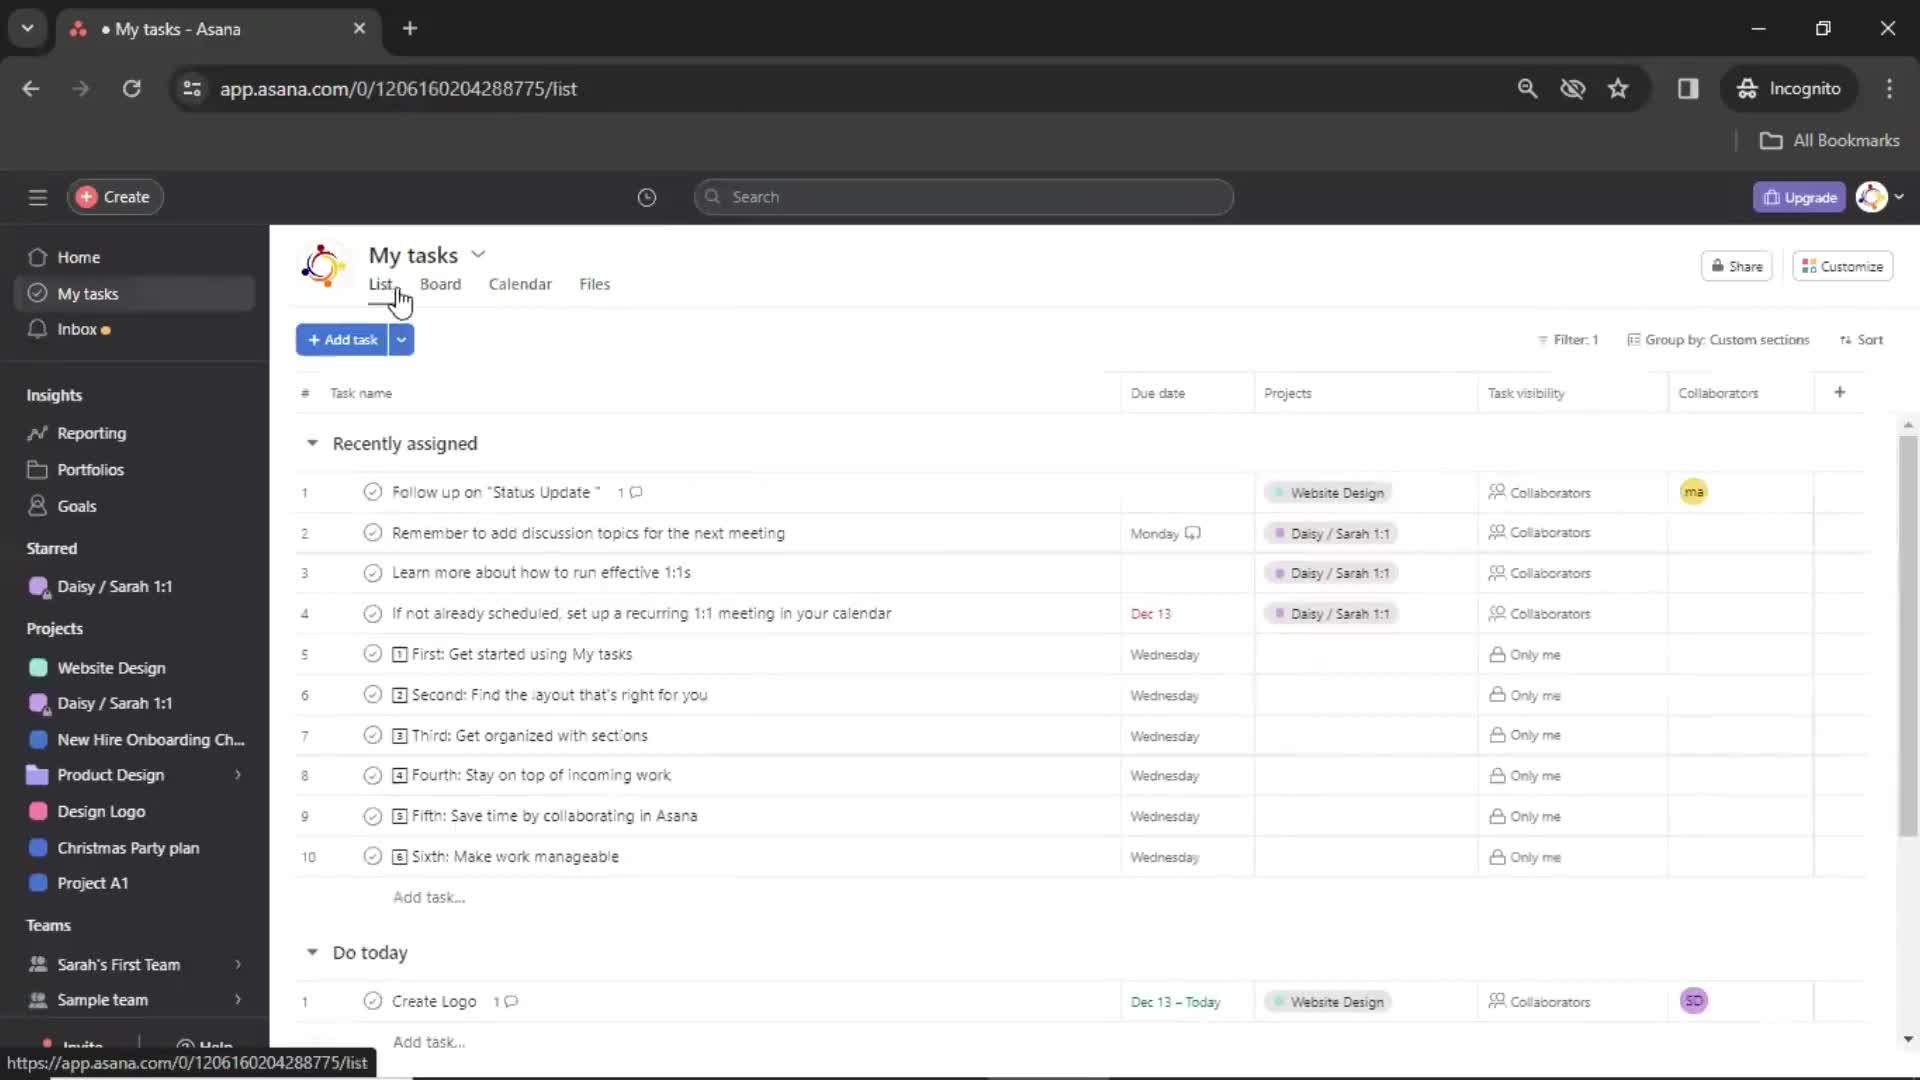Click the Share button in top right
The image size is (1920, 1080).
coord(1735,266)
